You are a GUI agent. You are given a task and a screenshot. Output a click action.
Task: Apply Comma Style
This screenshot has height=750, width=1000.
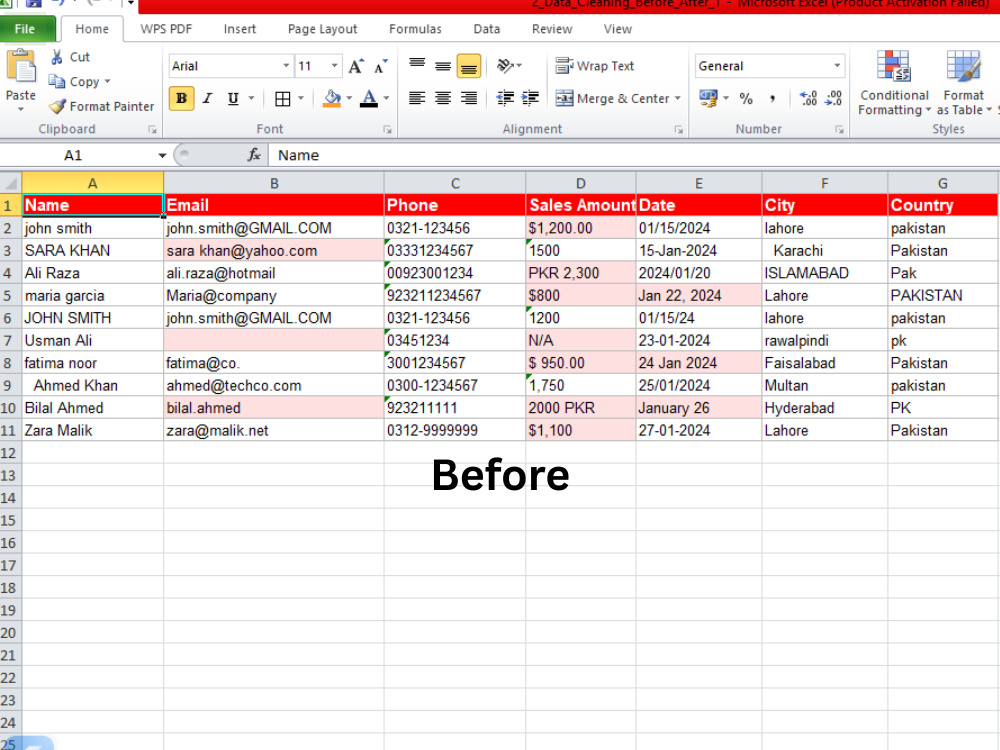pos(772,98)
